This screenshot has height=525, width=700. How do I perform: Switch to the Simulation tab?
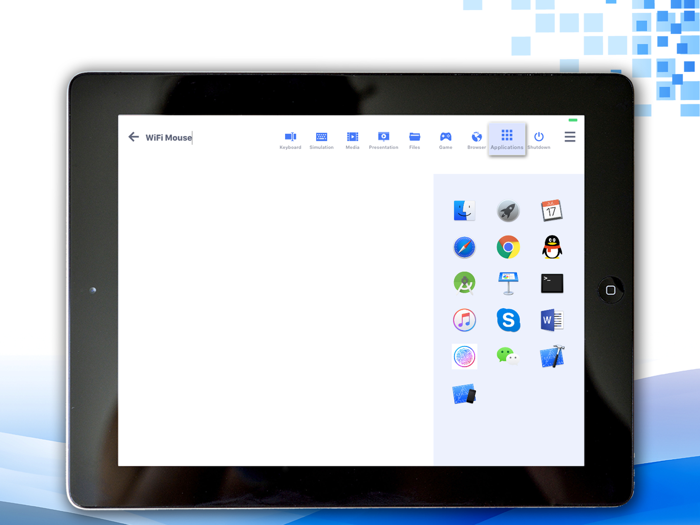(x=321, y=140)
